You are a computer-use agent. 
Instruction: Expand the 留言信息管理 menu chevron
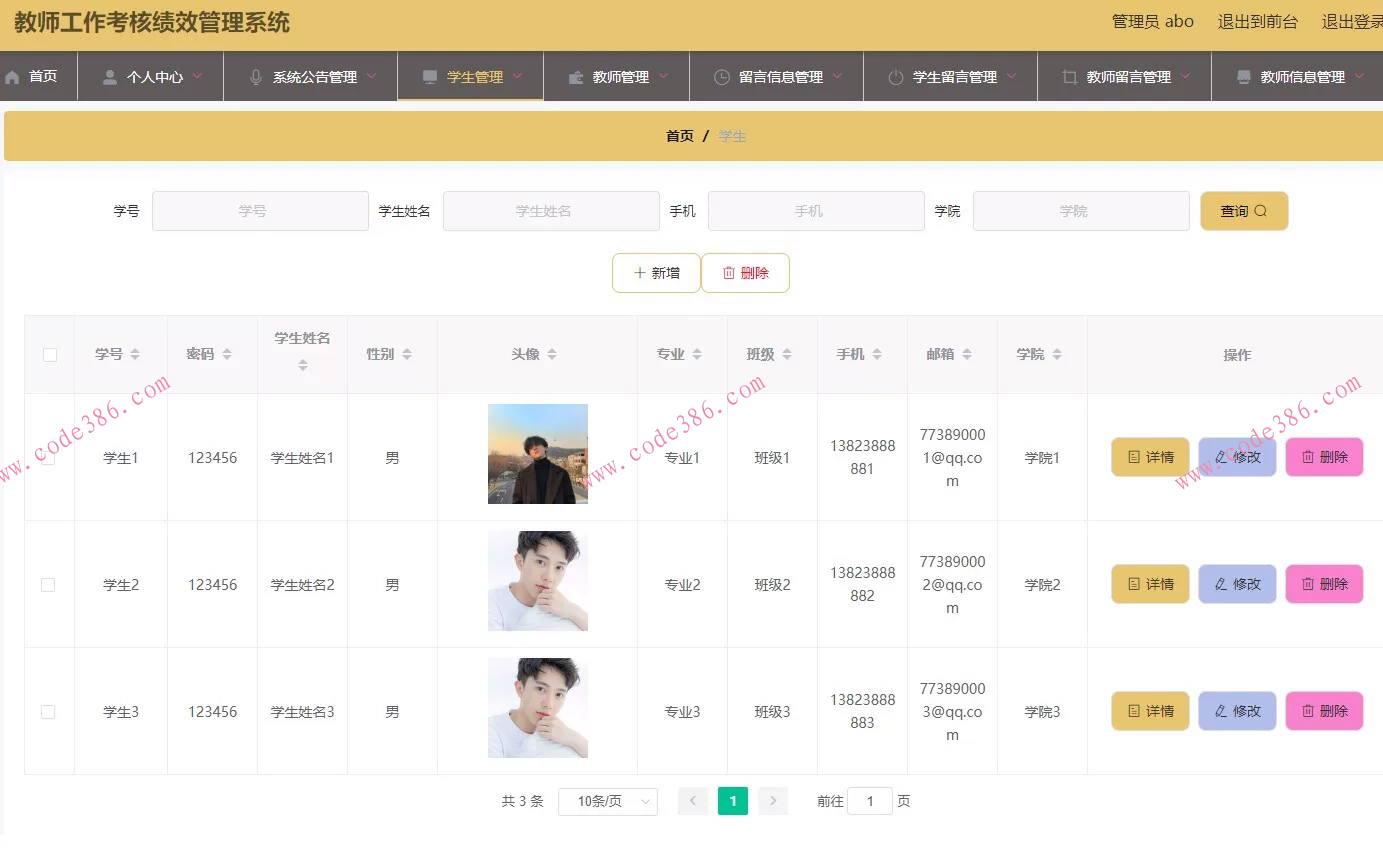click(837, 76)
